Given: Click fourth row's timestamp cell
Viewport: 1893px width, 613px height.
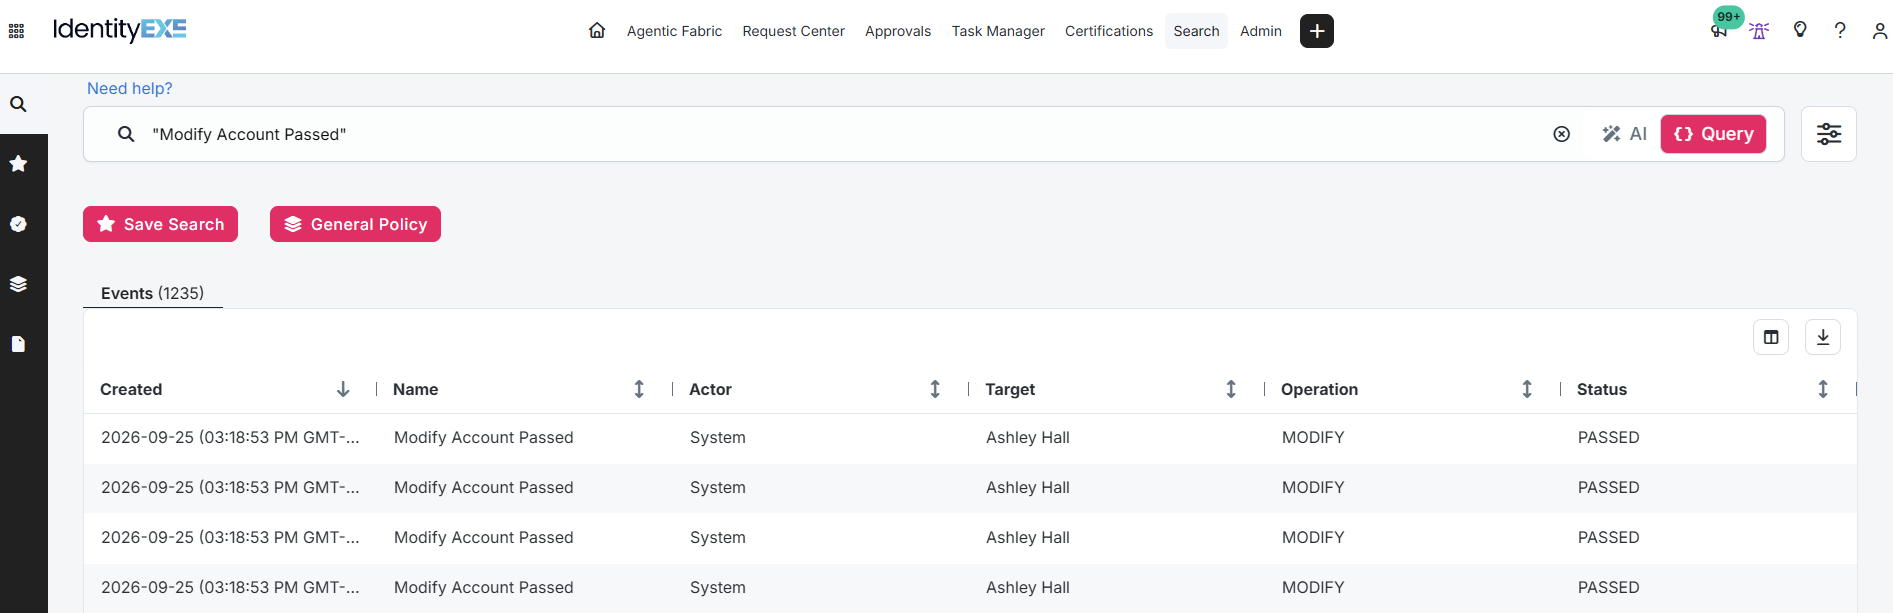Looking at the screenshot, I should click(x=230, y=587).
